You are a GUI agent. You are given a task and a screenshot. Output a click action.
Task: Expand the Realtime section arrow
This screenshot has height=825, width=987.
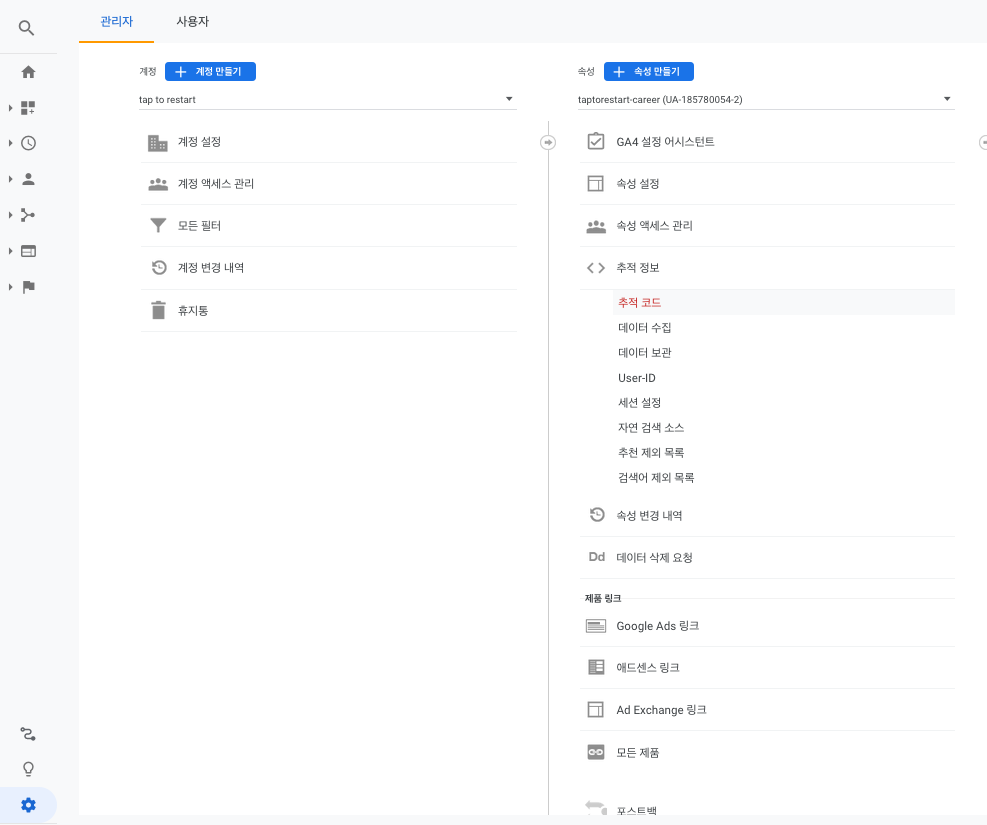[x=10, y=143]
